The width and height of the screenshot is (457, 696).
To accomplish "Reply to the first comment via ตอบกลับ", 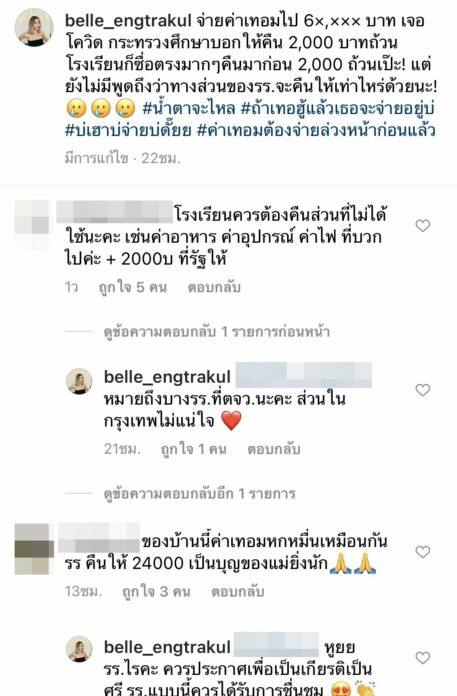I will (x=214, y=287).
